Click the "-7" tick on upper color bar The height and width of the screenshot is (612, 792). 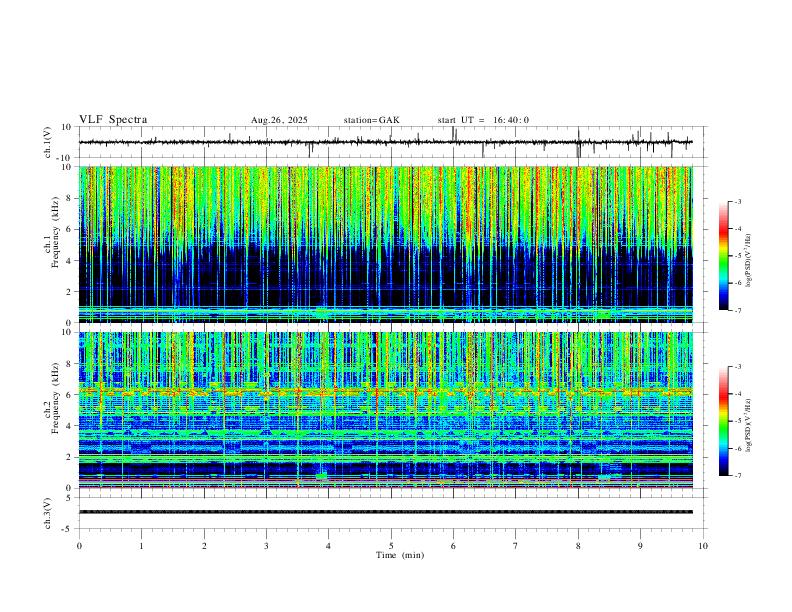point(737,311)
